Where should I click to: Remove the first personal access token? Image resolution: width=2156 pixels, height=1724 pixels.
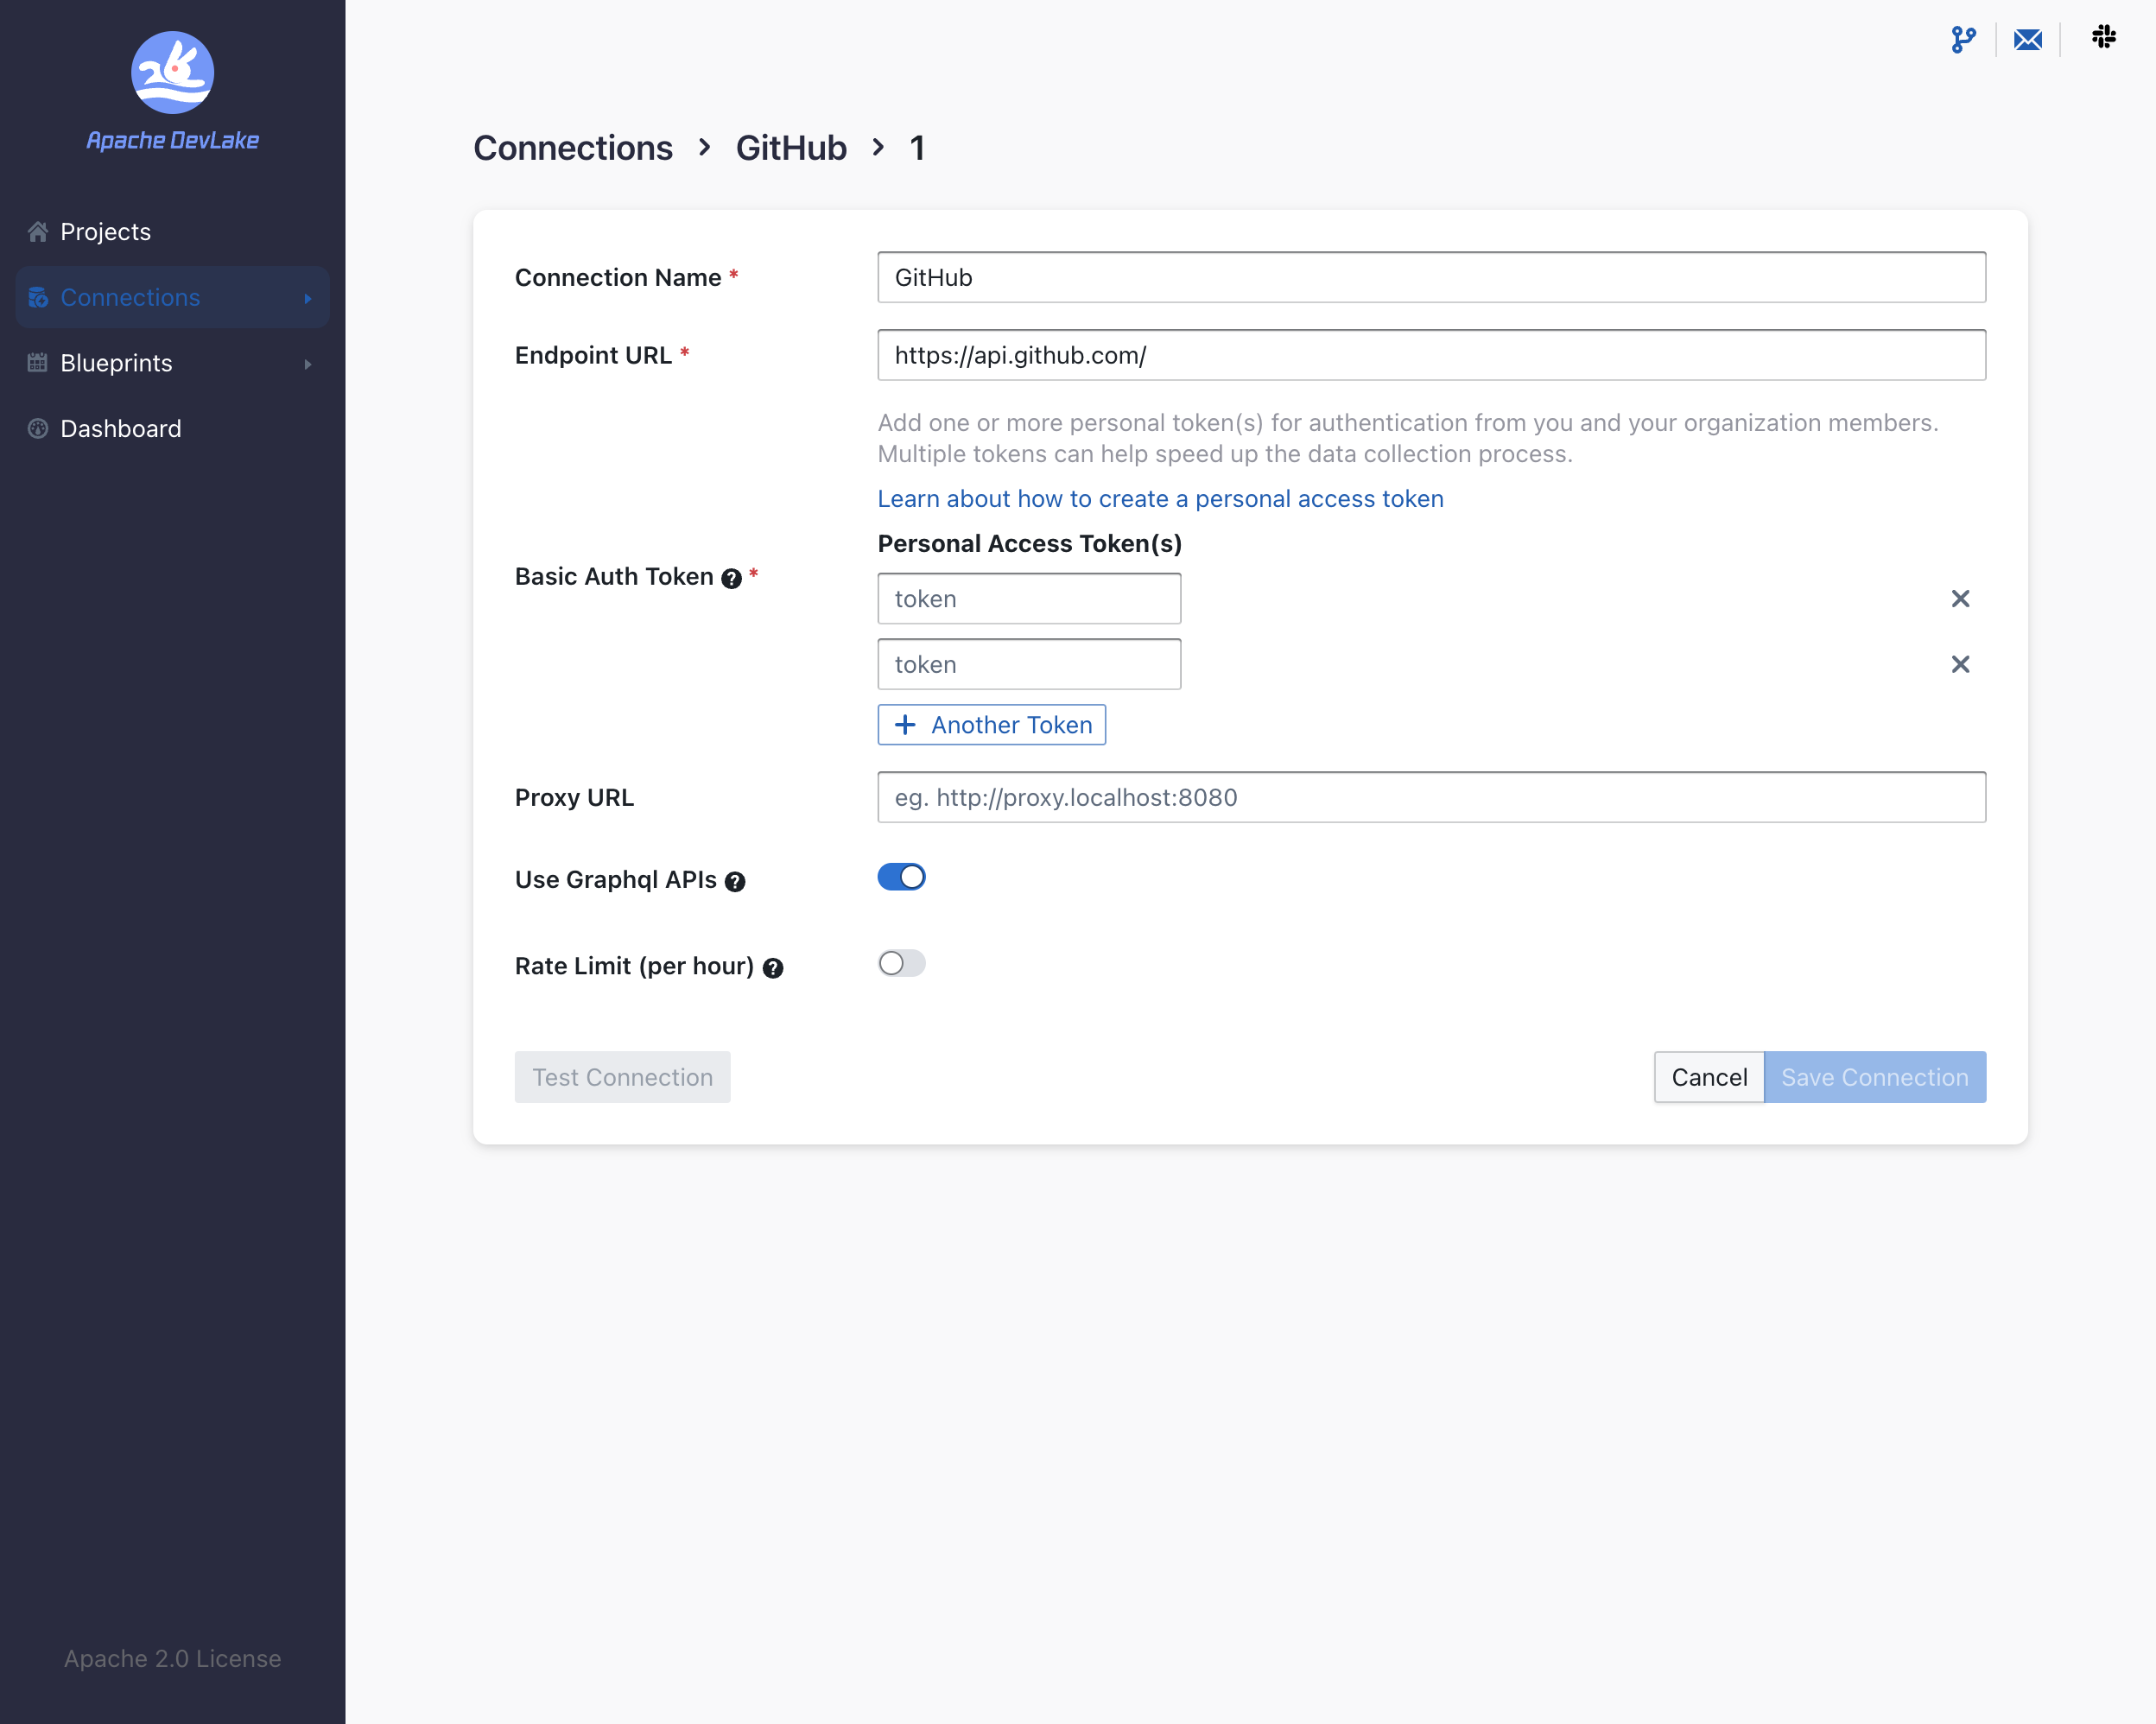[1959, 598]
